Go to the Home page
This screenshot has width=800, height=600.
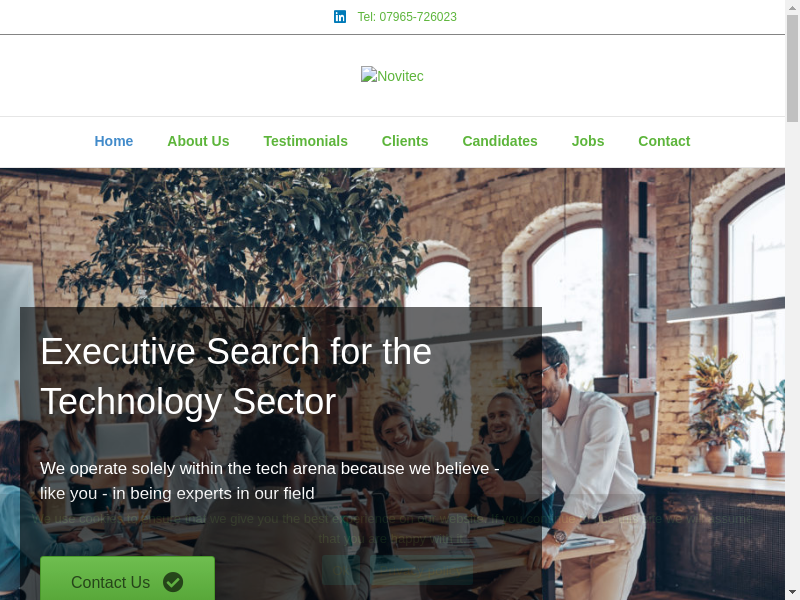click(x=114, y=141)
